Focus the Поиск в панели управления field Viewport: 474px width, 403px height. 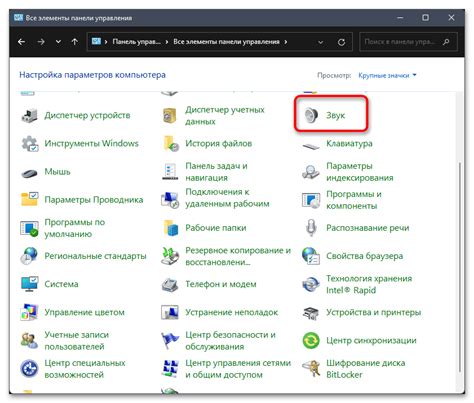pos(408,42)
